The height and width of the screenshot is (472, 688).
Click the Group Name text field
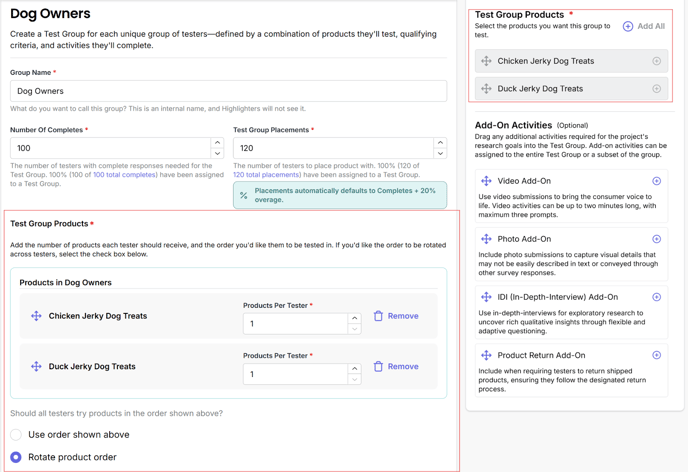[228, 91]
